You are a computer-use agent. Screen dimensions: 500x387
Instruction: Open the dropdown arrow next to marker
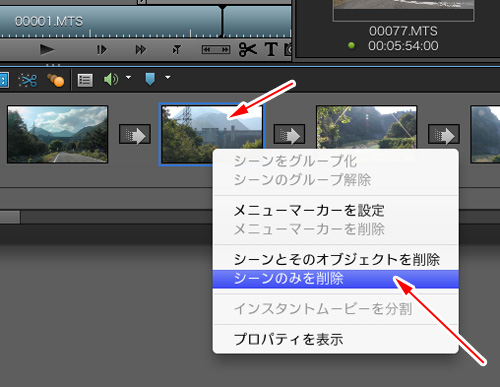[x=168, y=78]
